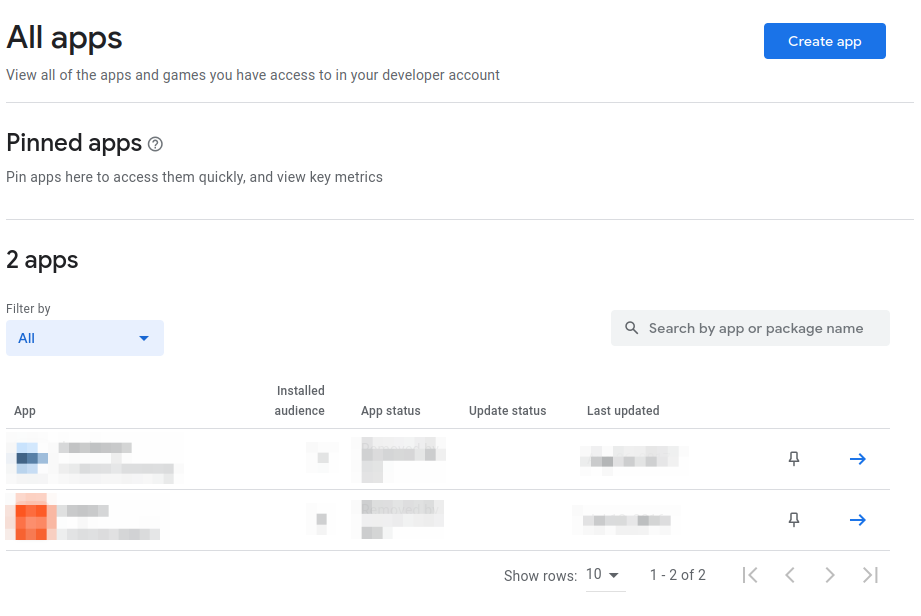Screen dimensions: 921x616
Task: Open the Filter by dropdown
Action: [x=84, y=338]
